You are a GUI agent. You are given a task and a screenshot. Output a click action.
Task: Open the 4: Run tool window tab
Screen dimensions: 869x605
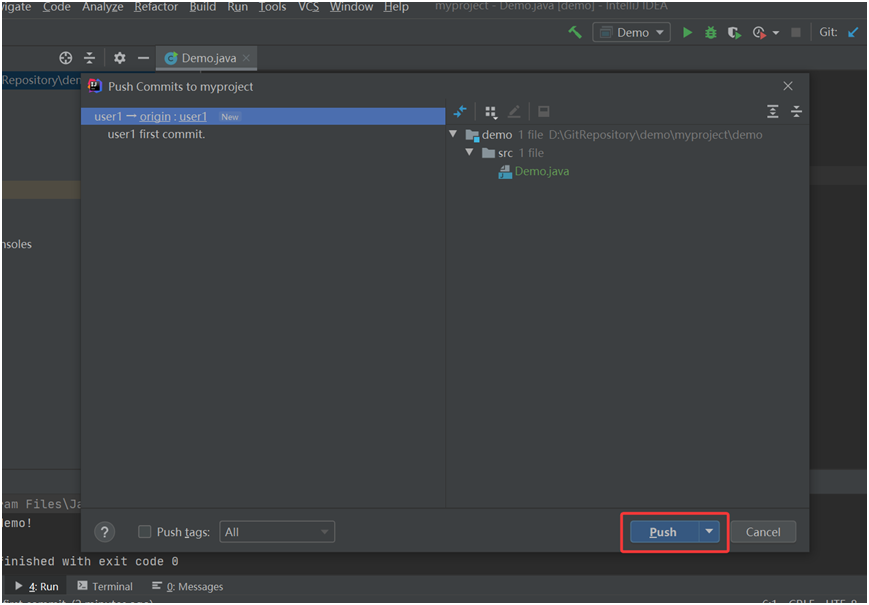point(37,586)
